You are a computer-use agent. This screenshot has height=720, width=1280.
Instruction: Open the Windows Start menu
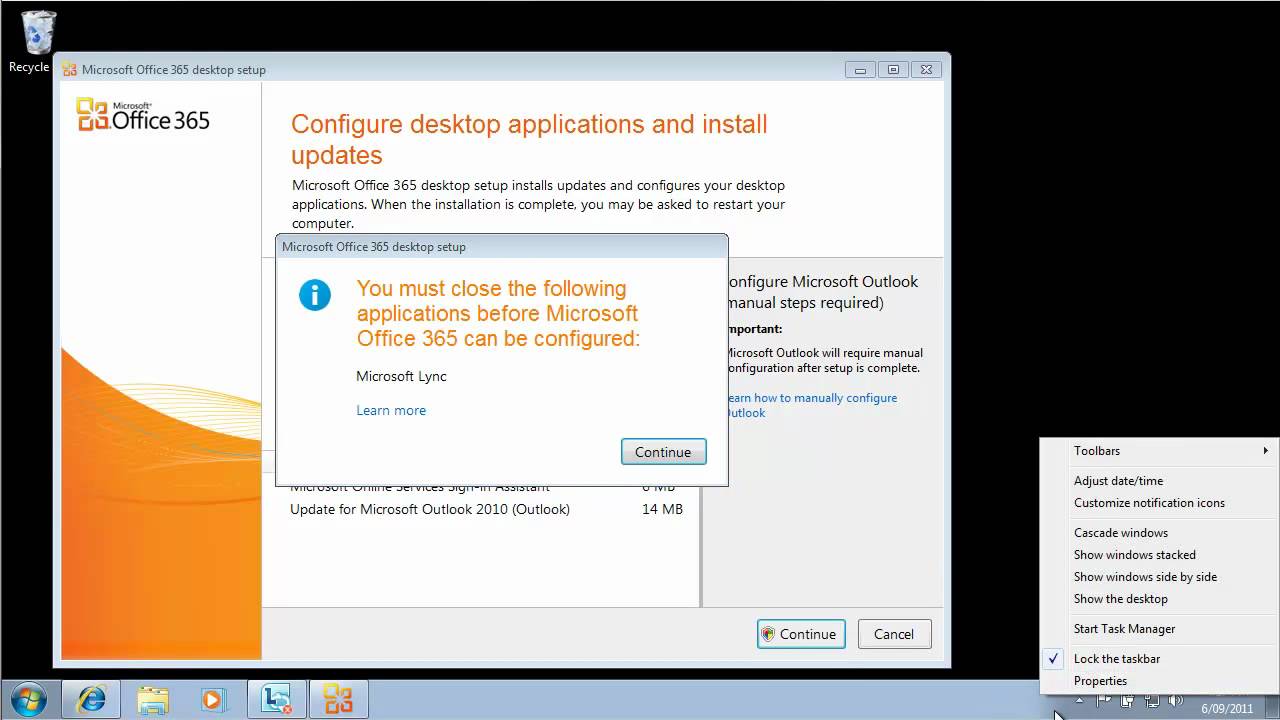(x=28, y=699)
